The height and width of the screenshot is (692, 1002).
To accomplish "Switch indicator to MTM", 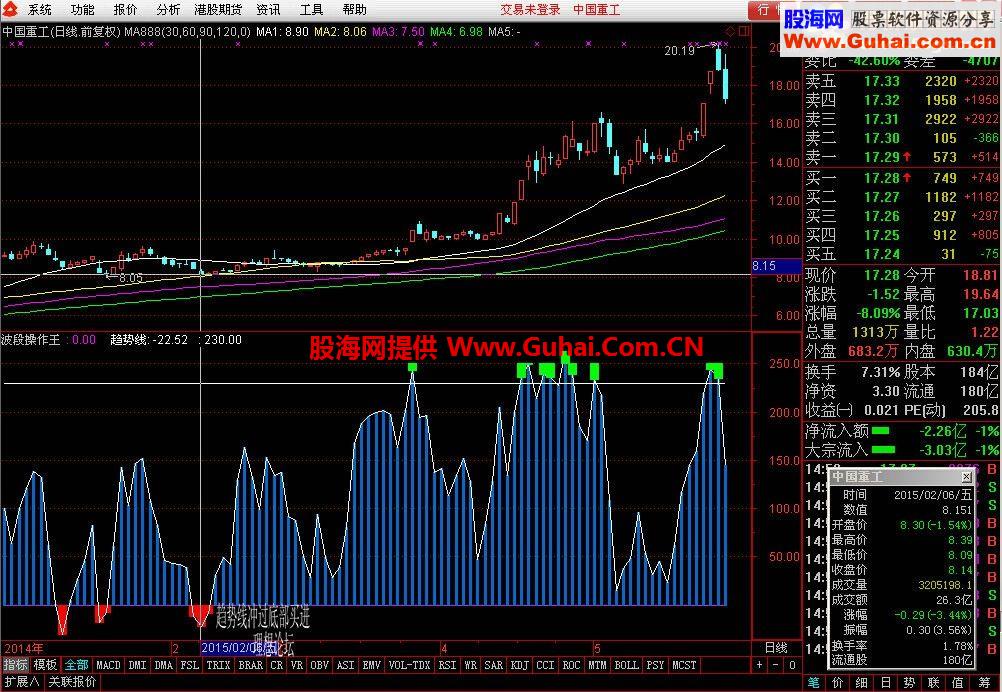I will [x=597, y=665].
